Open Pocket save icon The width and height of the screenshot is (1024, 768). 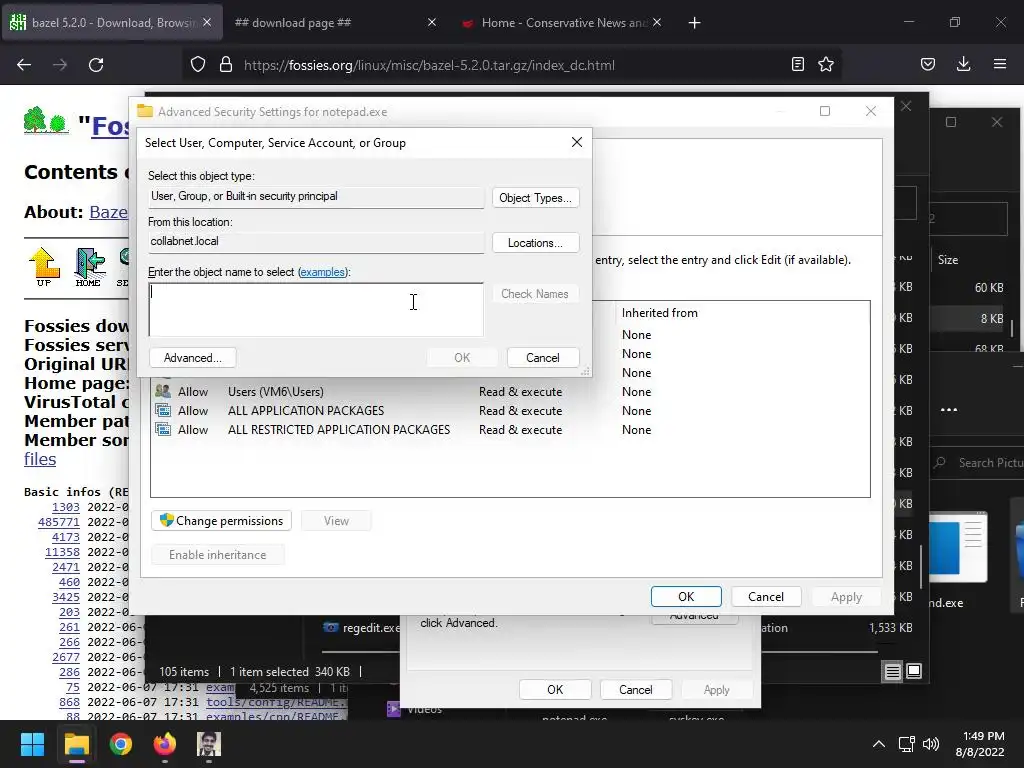pyautogui.click(x=928, y=64)
